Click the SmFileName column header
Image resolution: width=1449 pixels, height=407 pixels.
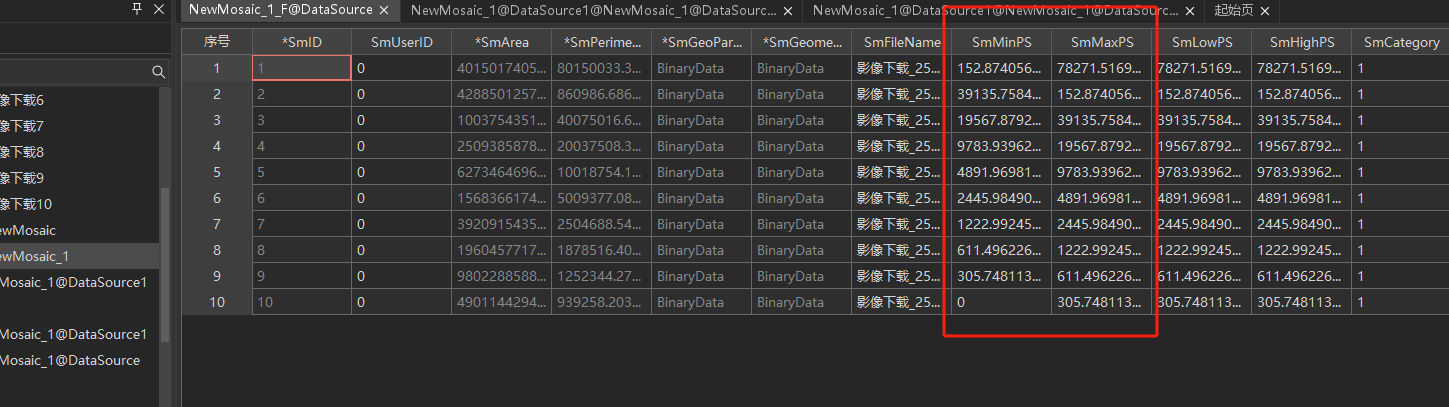(902, 43)
